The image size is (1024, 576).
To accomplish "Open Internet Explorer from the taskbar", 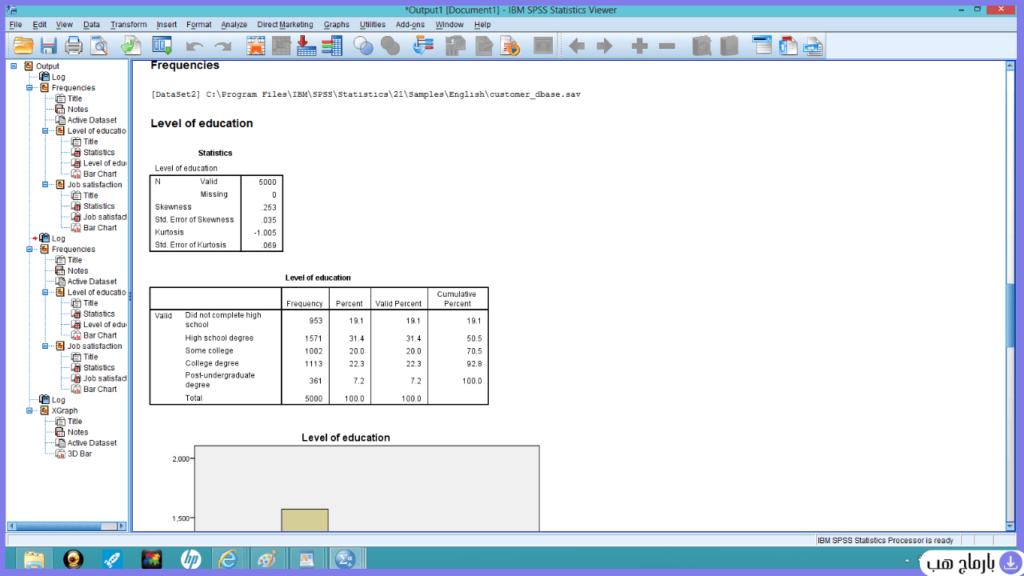I will point(228,560).
